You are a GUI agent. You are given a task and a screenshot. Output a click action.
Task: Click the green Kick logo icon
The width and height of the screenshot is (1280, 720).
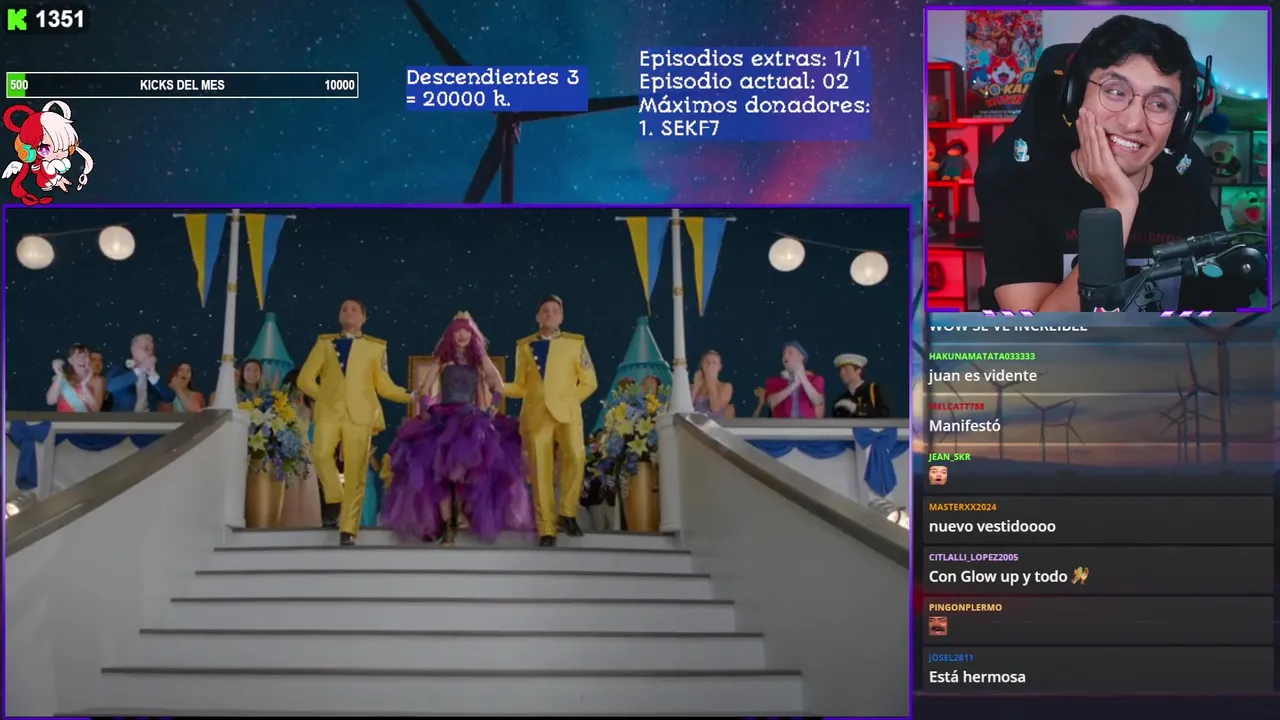17,19
